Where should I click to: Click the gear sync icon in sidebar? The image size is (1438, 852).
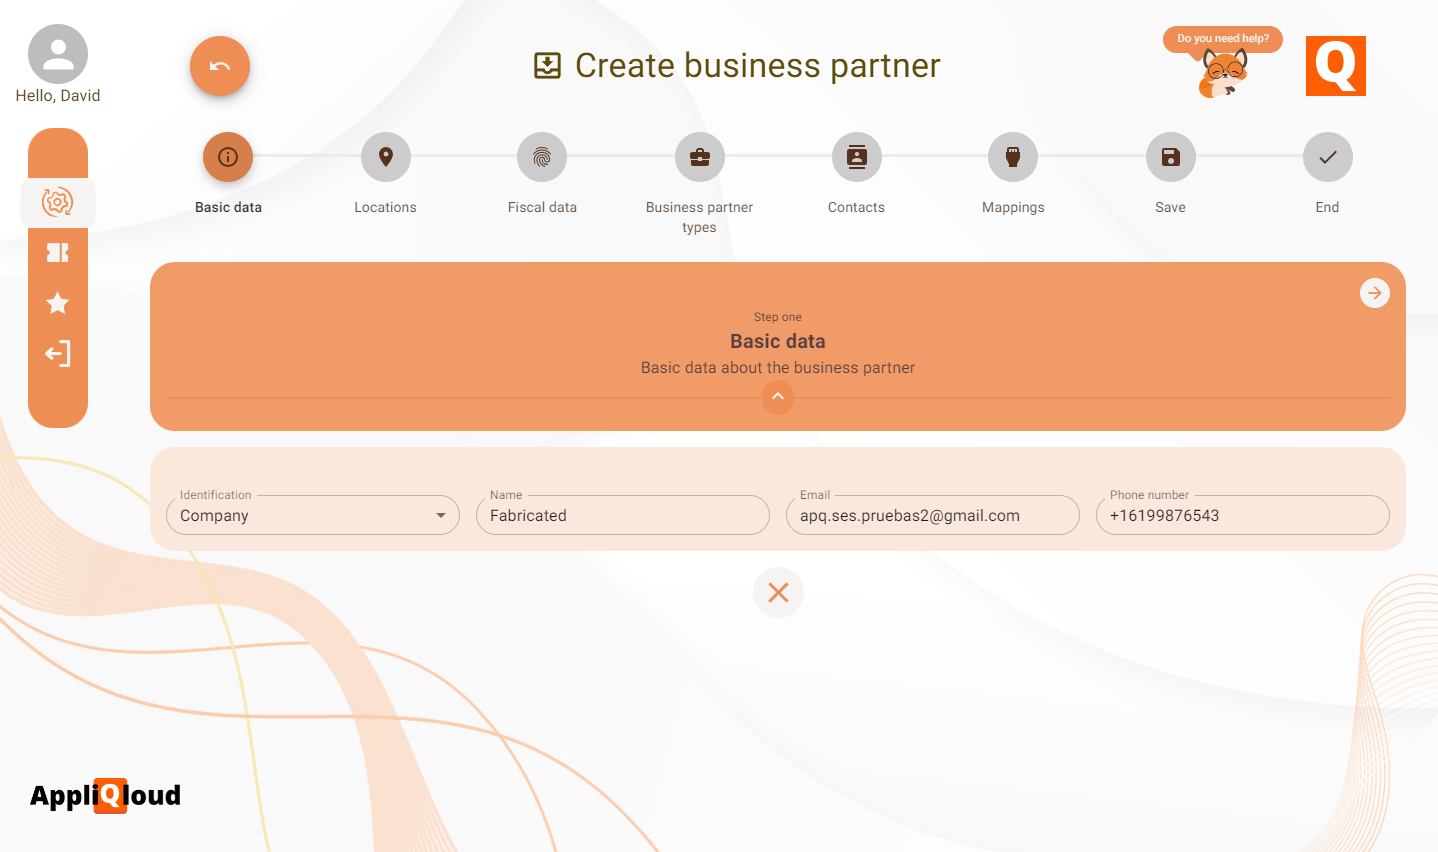coord(57,202)
